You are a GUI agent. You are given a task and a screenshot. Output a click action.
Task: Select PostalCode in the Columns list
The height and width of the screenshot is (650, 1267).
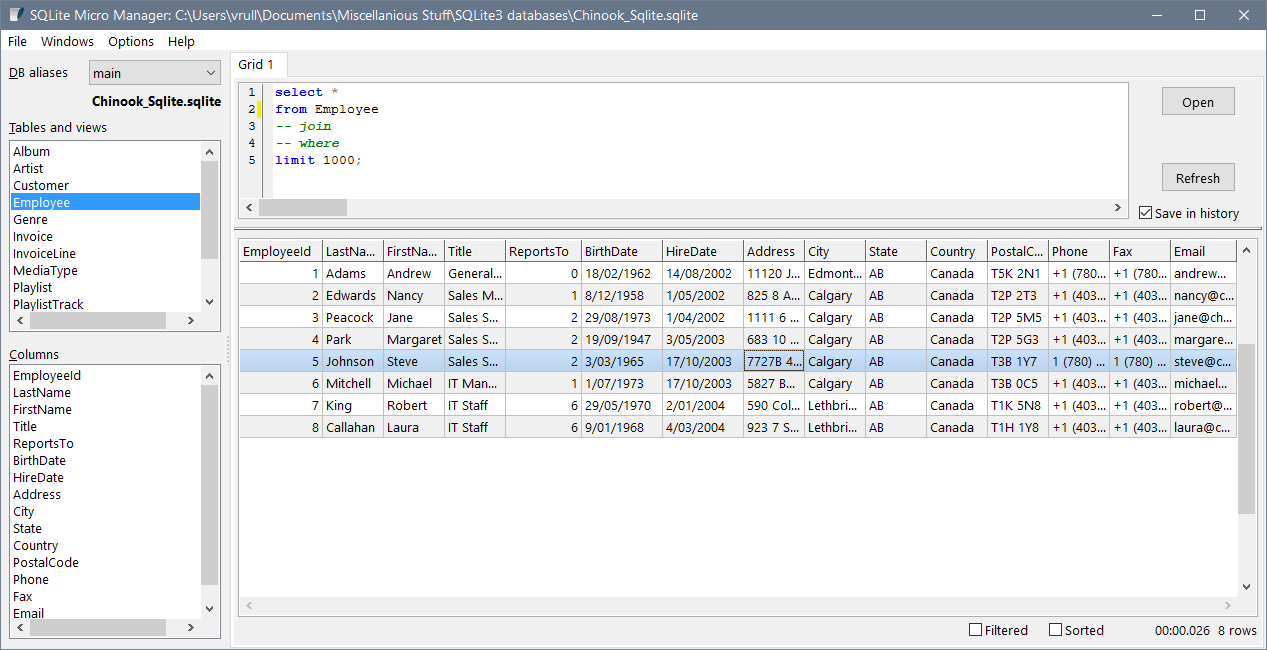(x=46, y=563)
